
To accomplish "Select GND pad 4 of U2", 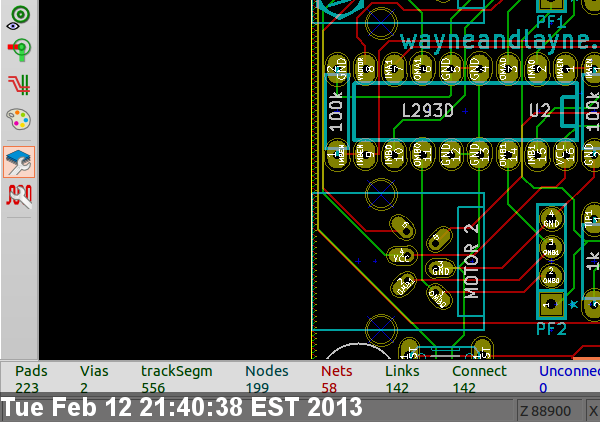I will [x=479, y=69].
